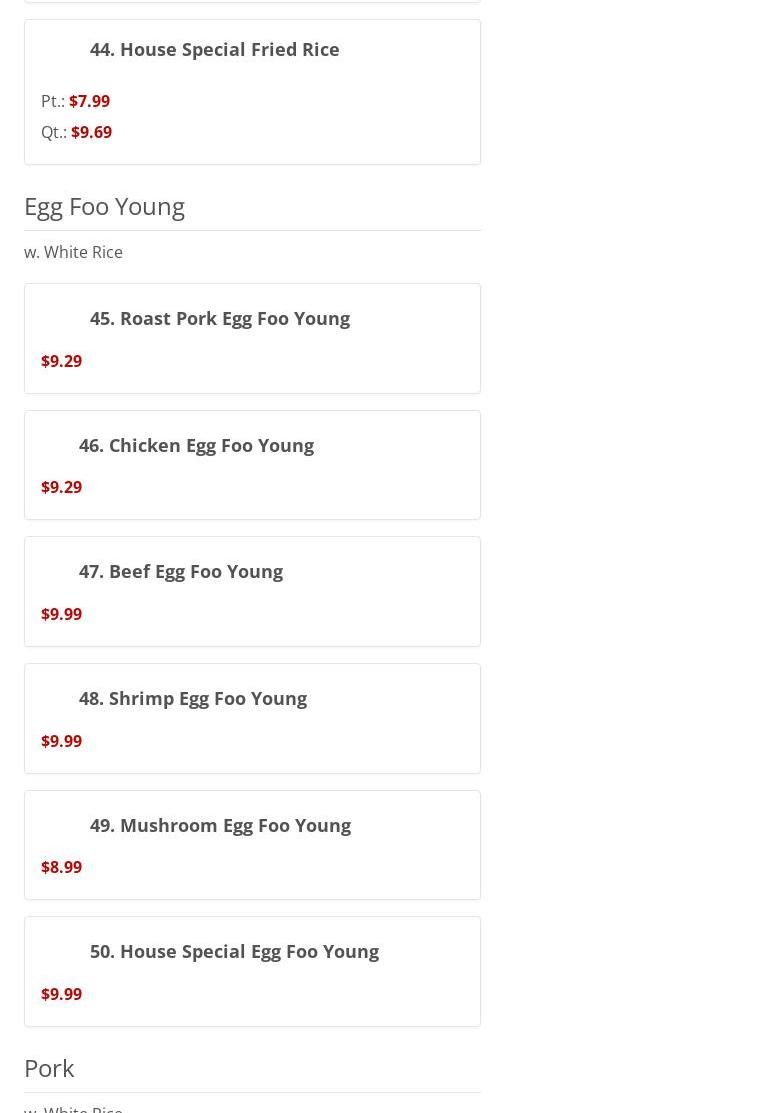This screenshot has width=770, height=1113.
Task: Open the Roast Pork Egg Foo Young item
Action: (x=219, y=318)
